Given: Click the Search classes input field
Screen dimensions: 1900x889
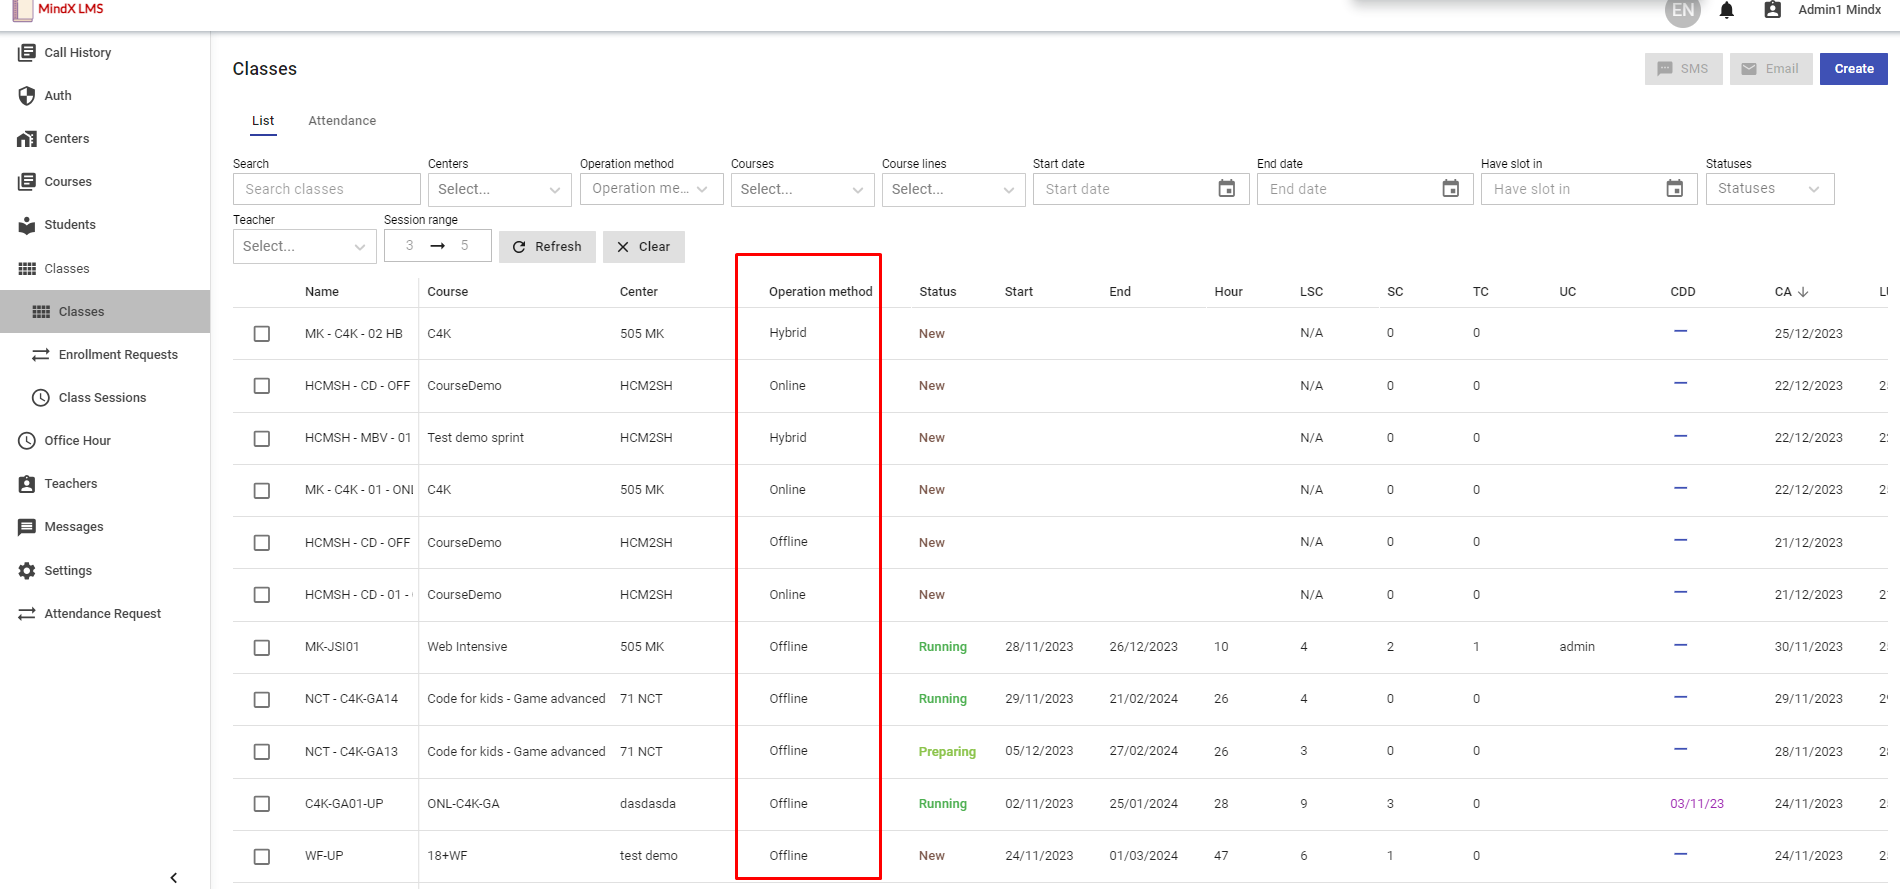Looking at the screenshot, I should point(326,190).
